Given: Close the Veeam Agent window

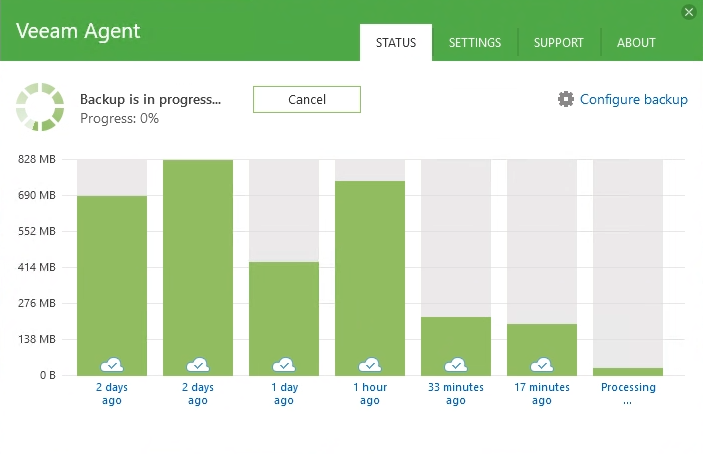Looking at the screenshot, I should (x=688, y=12).
